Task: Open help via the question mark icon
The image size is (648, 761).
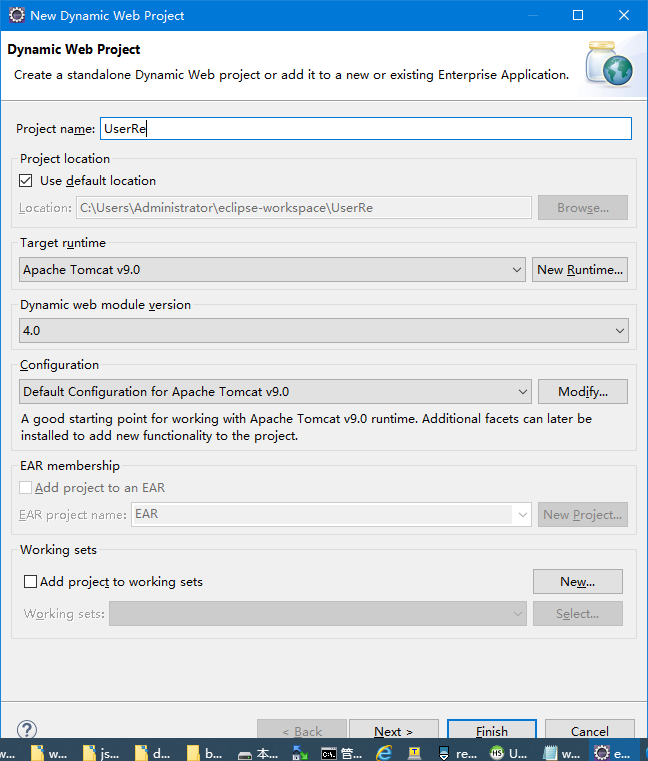Action: click(x=27, y=729)
